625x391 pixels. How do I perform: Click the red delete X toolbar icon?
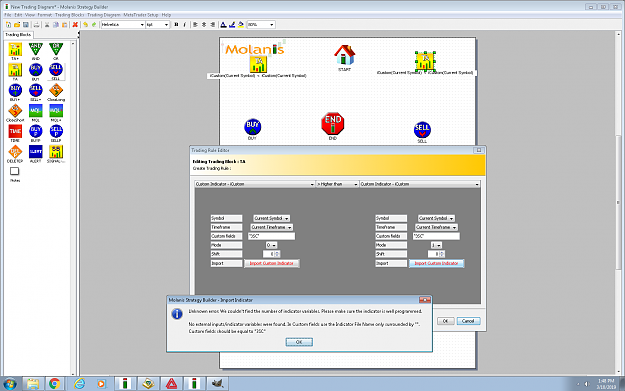75,25
